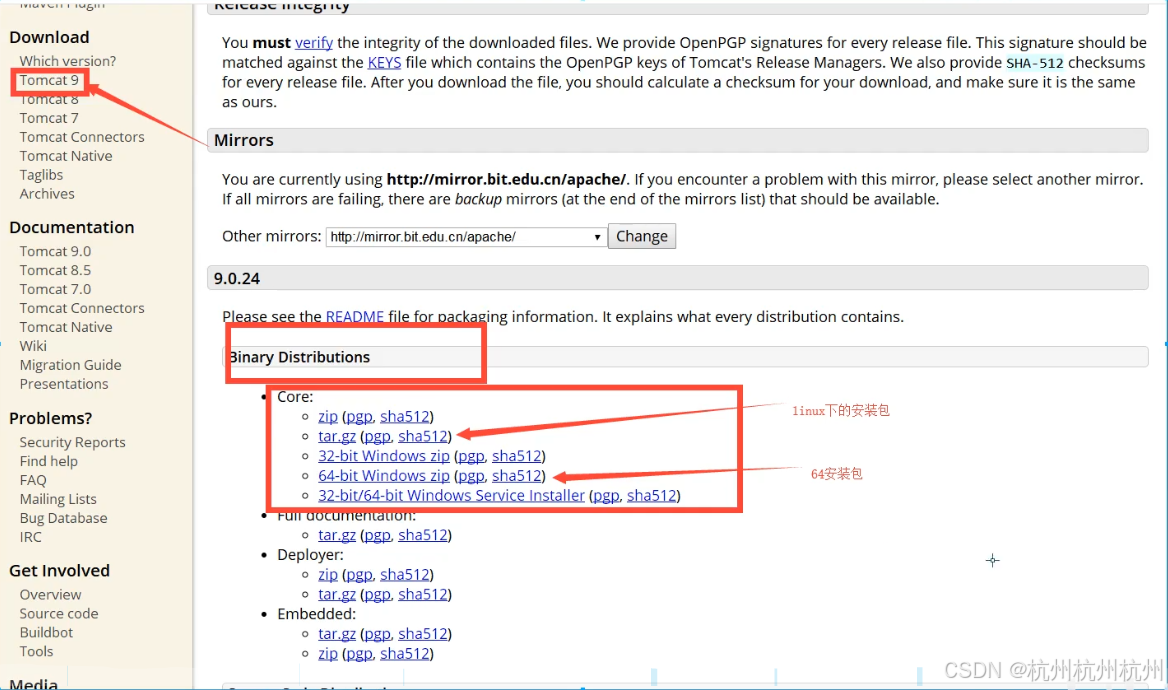Screen dimensions: 1168x690
Task: Open the Other mirrors dropdown
Action: pyautogui.click(x=466, y=237)
